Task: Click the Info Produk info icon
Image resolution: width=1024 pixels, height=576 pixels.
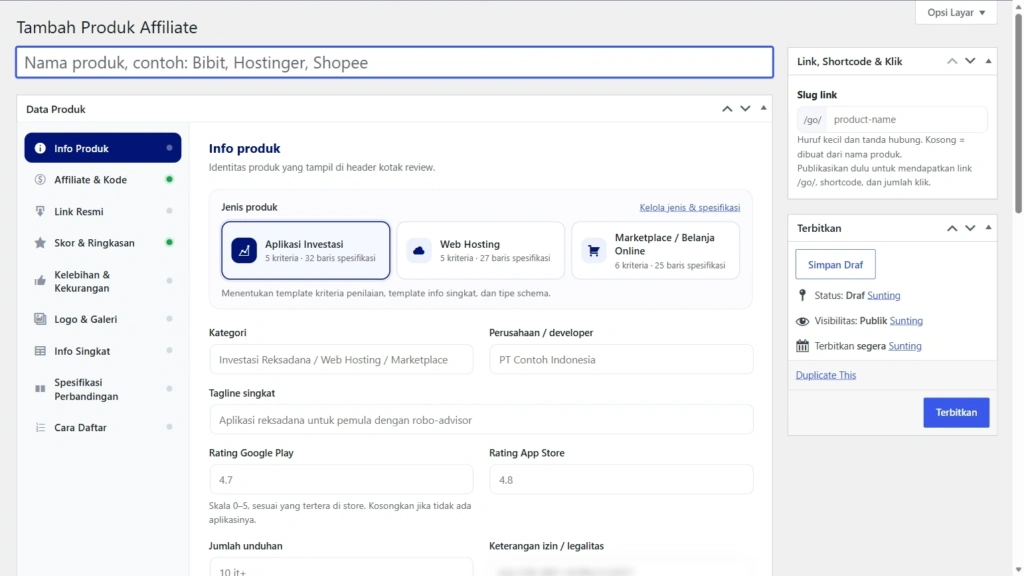Action: click(x=40, y=148)
